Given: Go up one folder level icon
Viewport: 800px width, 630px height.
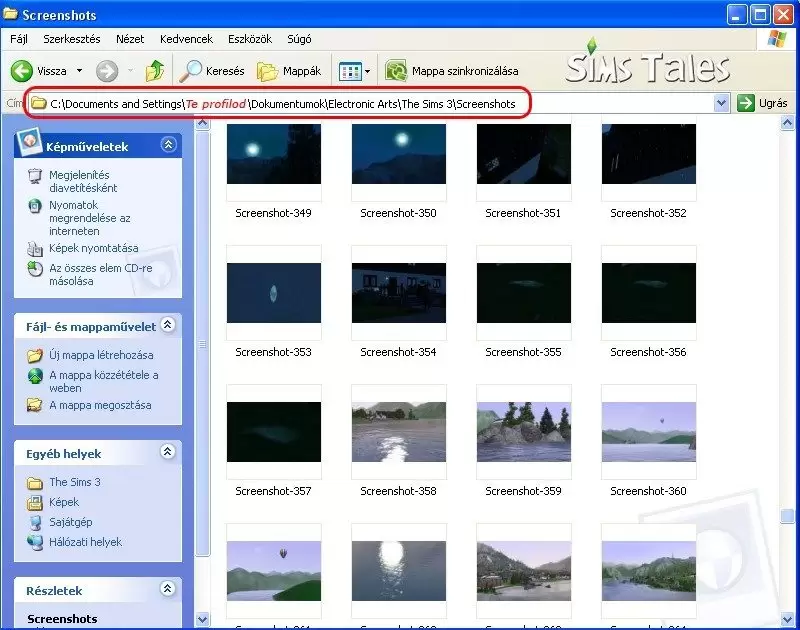Looking at the screenshot, I should (x=155, y=71).
